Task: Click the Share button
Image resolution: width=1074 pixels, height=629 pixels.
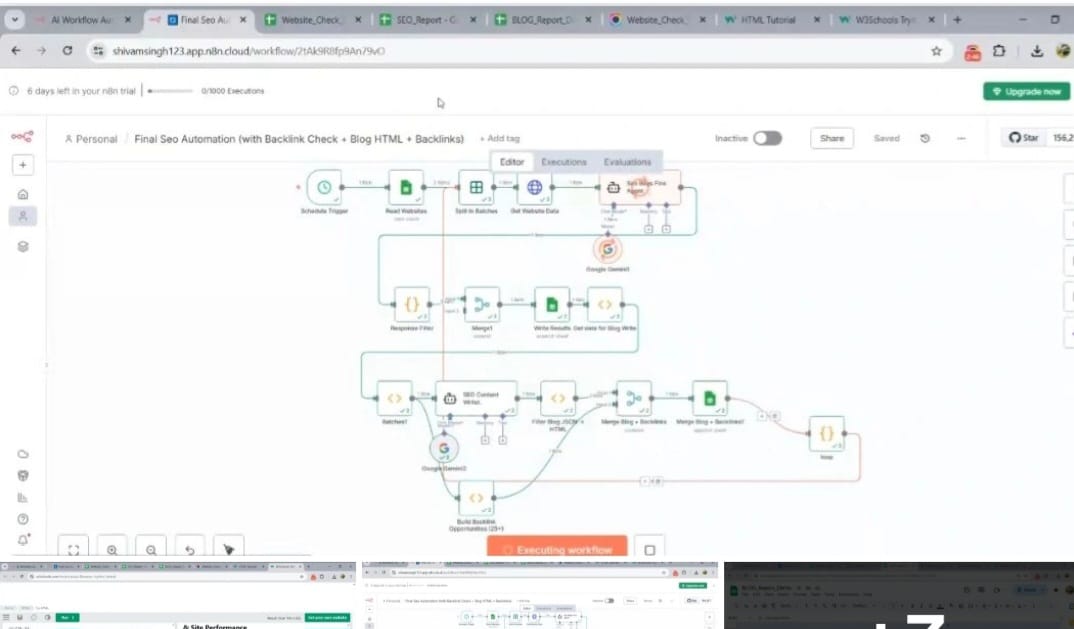Action: pyautogui.click(x=832, y=138)
